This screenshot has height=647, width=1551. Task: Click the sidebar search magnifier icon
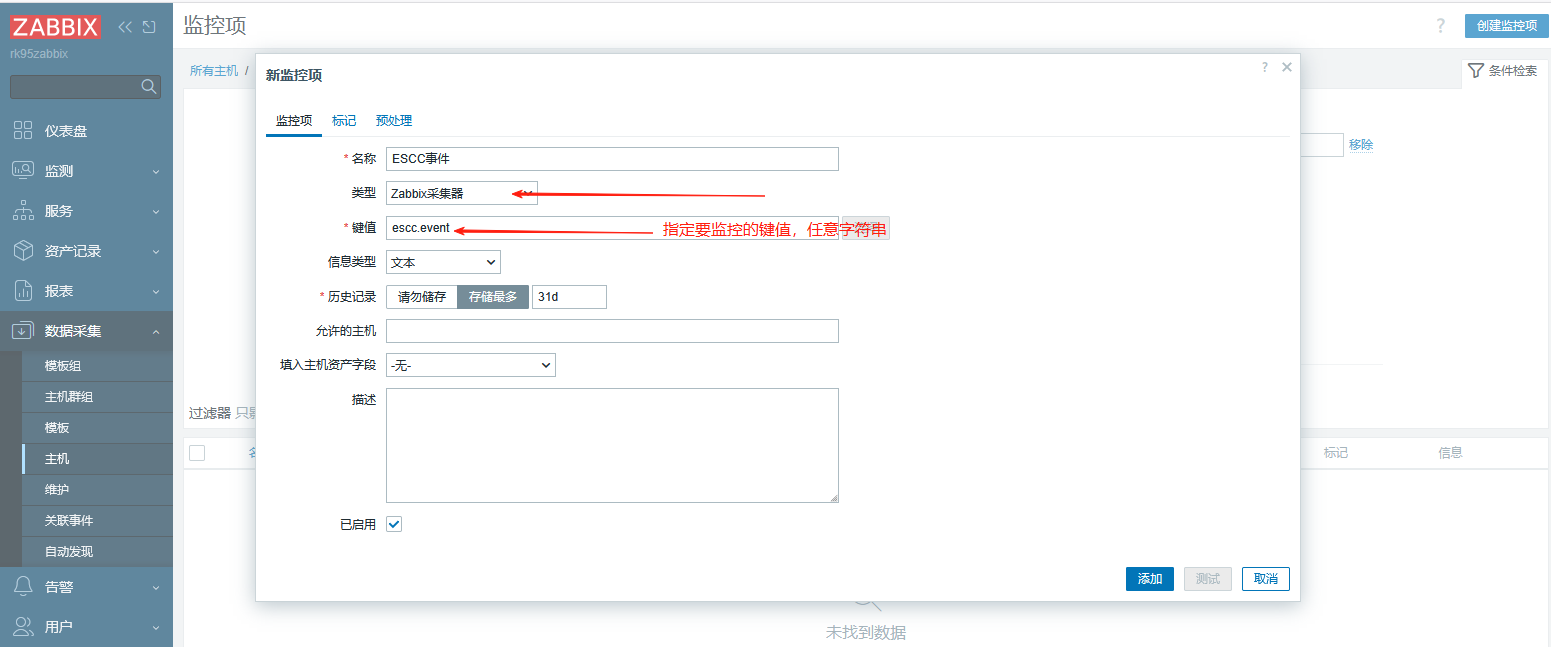click(x=149, y=87)
